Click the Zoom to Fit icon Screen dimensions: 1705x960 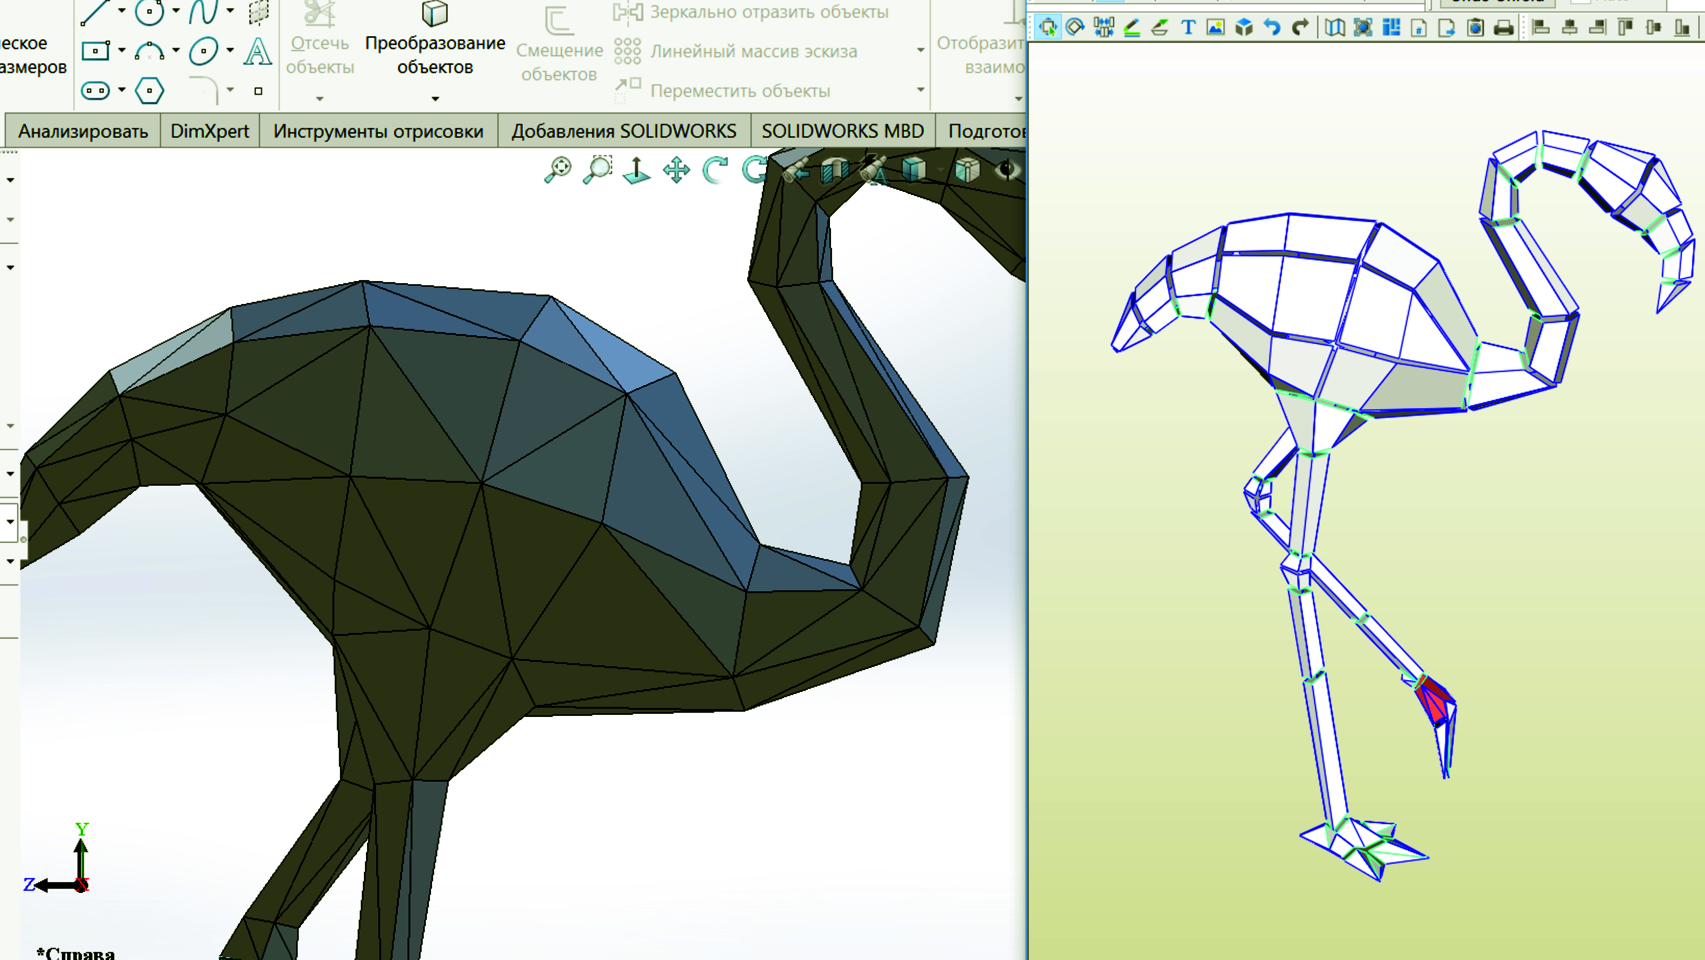pos(558,170)
